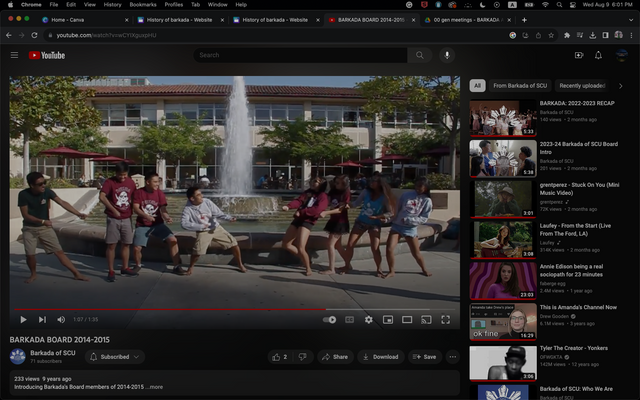Toggle subtitles/closed captions button
This screenshot has height=400, width=640.
(x=349, y=319)
